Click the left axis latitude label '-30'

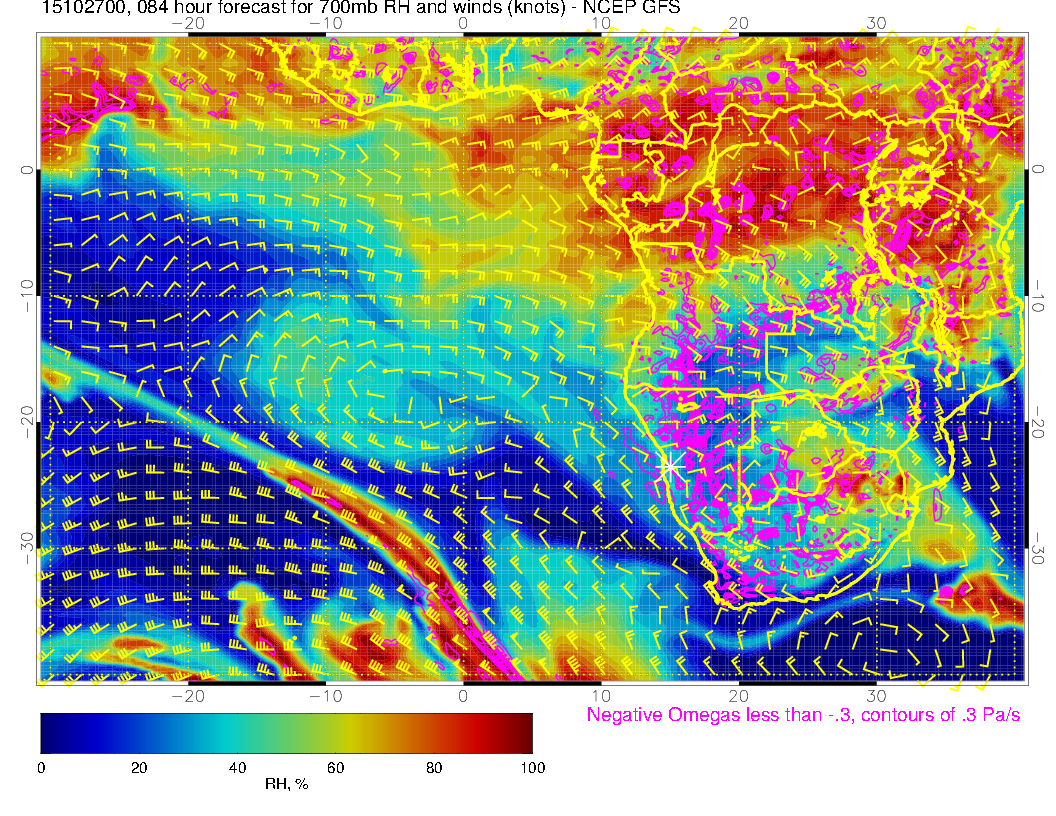point(27,548)
